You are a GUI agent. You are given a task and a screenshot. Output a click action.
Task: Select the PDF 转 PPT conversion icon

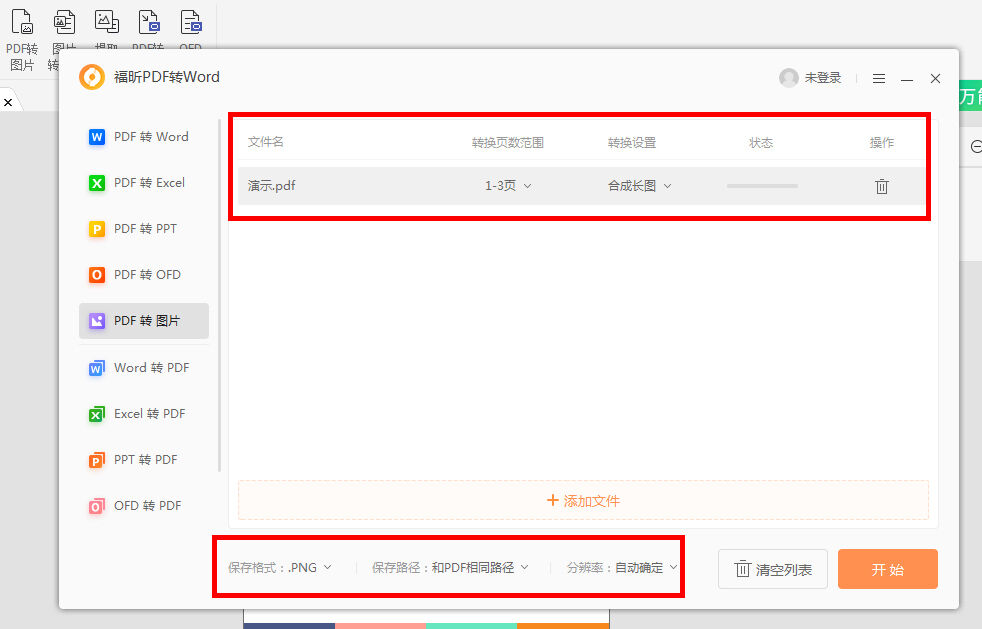tap(97, 228)
